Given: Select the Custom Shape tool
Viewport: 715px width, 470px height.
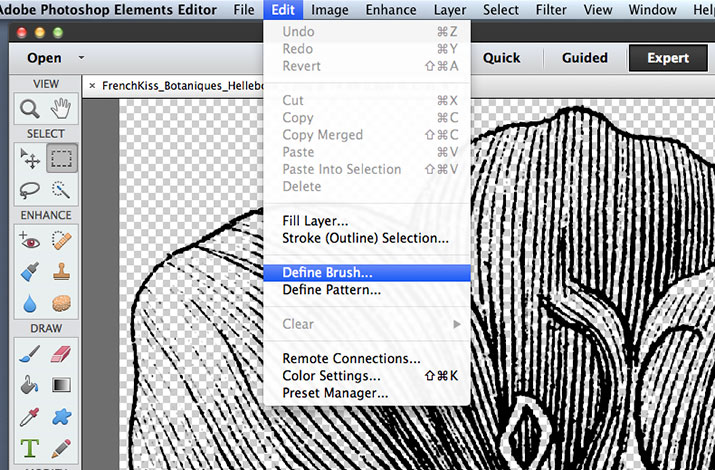Looking at the screenshot, I should coord(61,417).
